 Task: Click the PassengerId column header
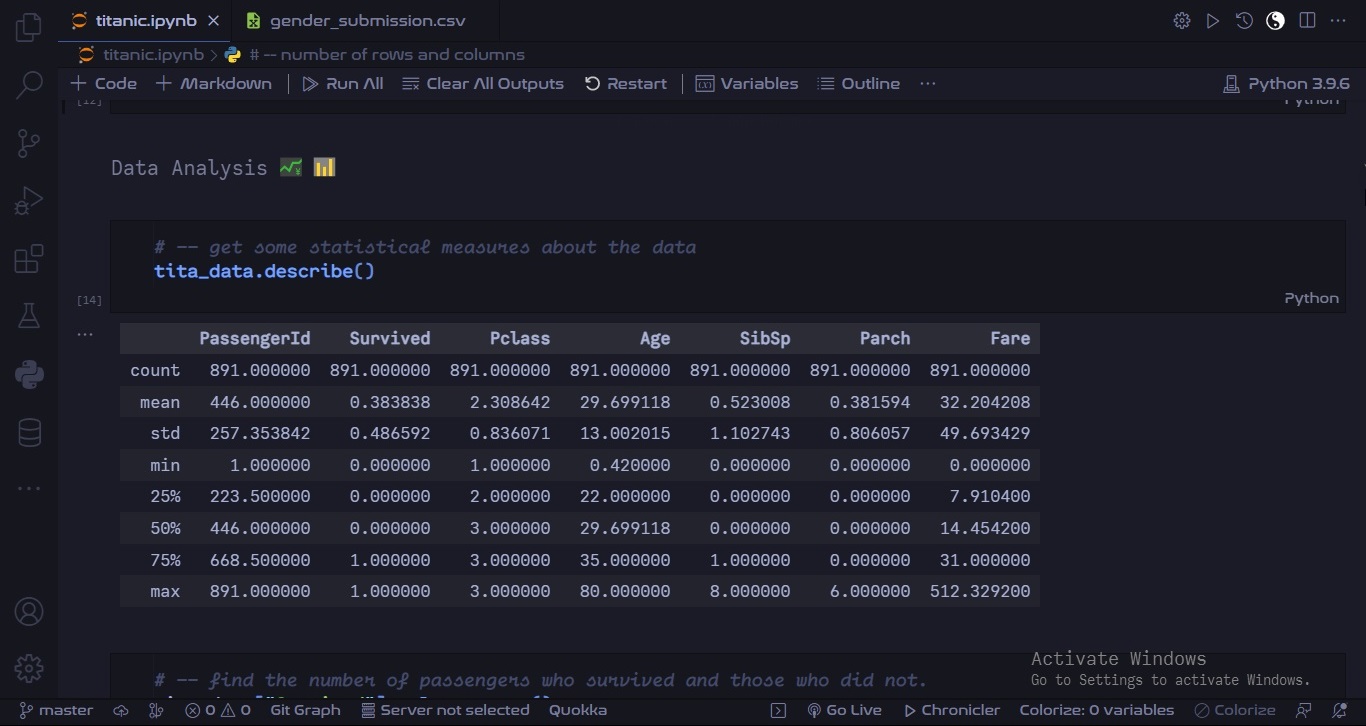tap(255, 338)
